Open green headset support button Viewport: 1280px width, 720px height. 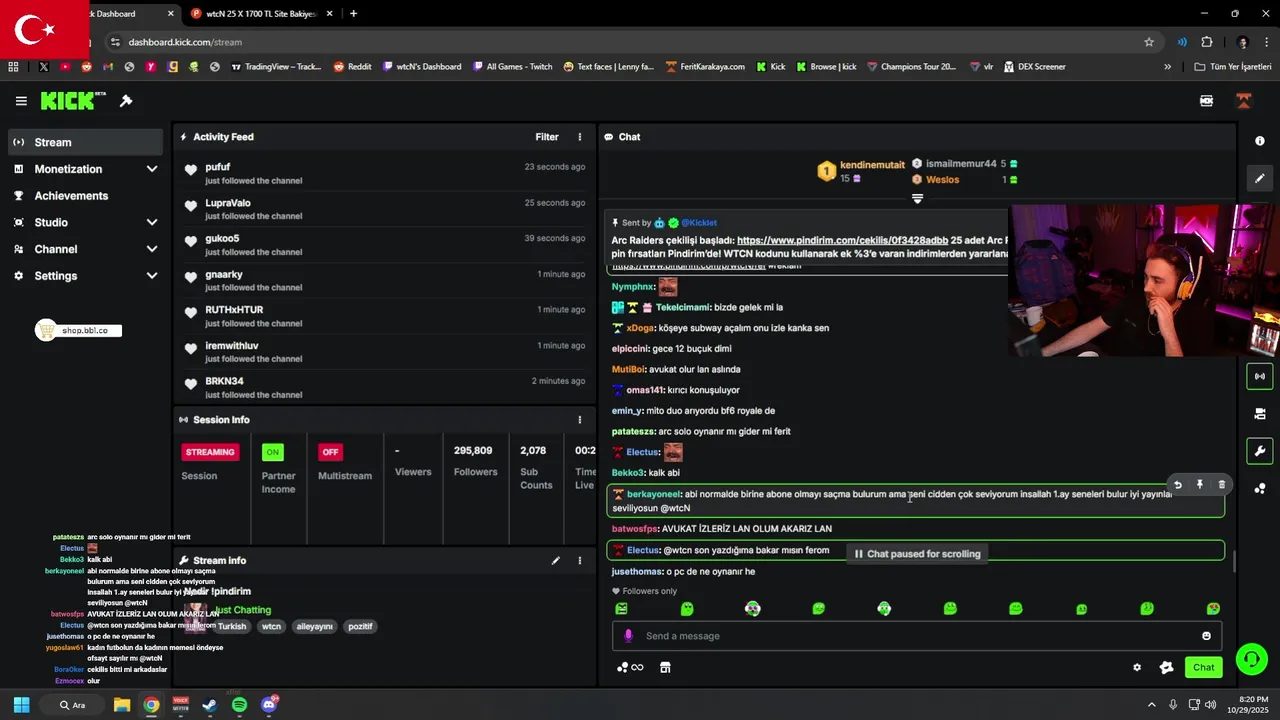click(1251, 659)
